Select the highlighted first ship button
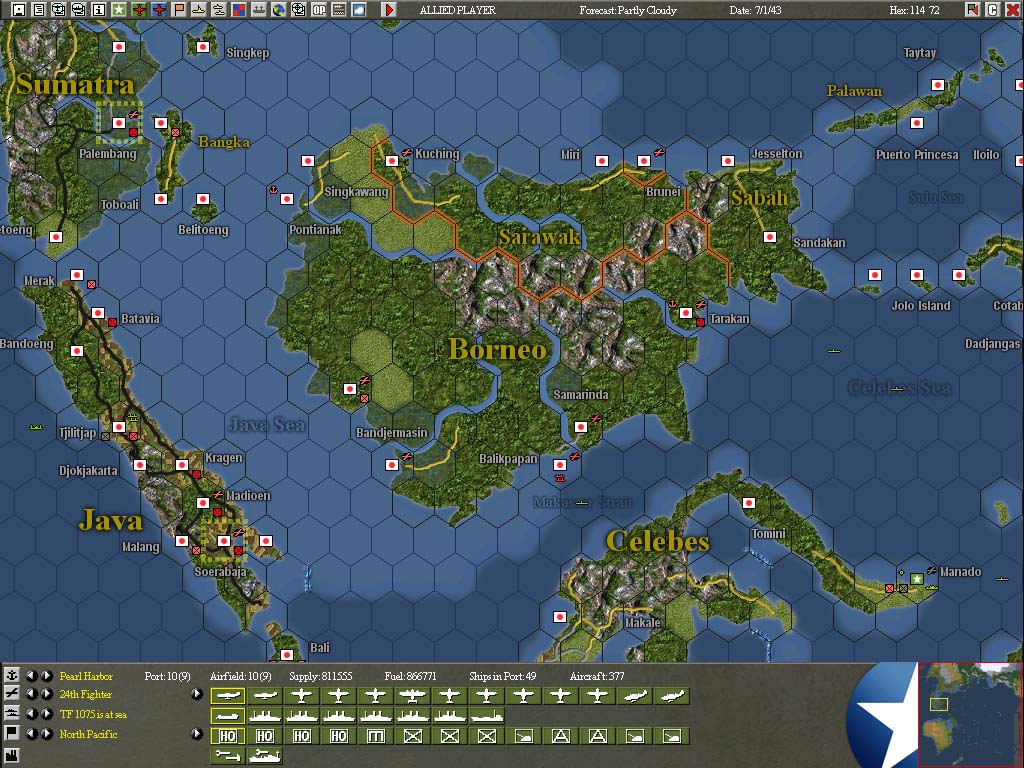 coord(228,716)
